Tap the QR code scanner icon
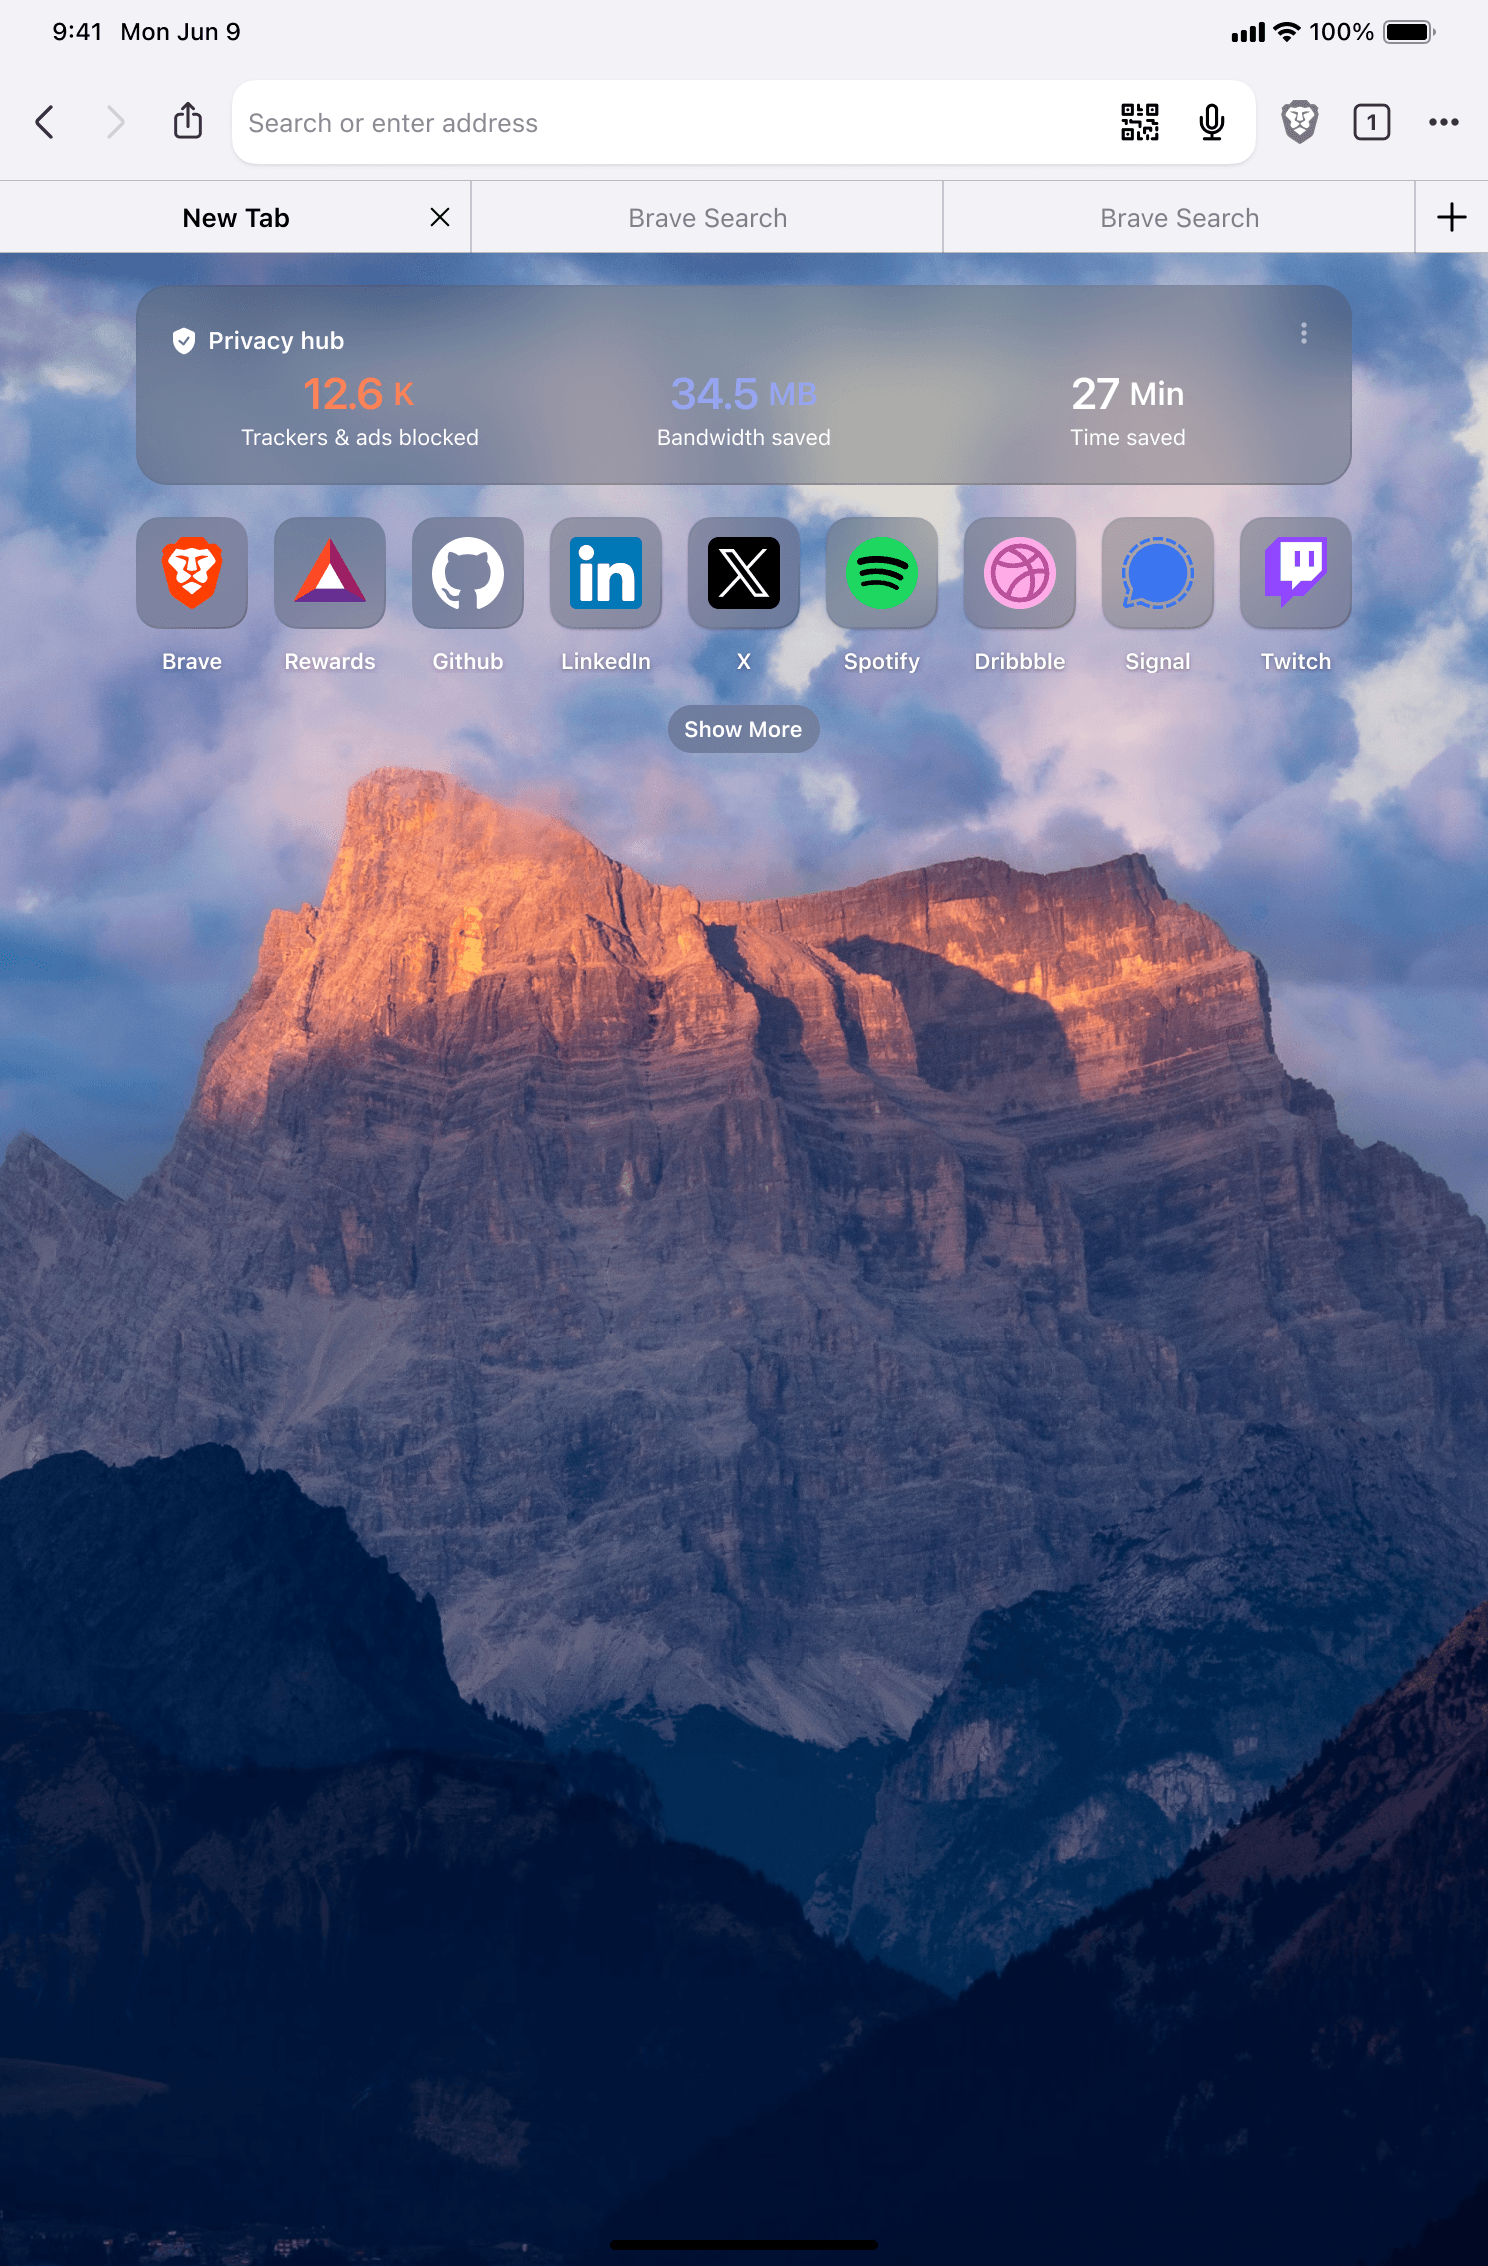The image size is (1488, 2266). pyautogui.click(x=1139, y=122)
